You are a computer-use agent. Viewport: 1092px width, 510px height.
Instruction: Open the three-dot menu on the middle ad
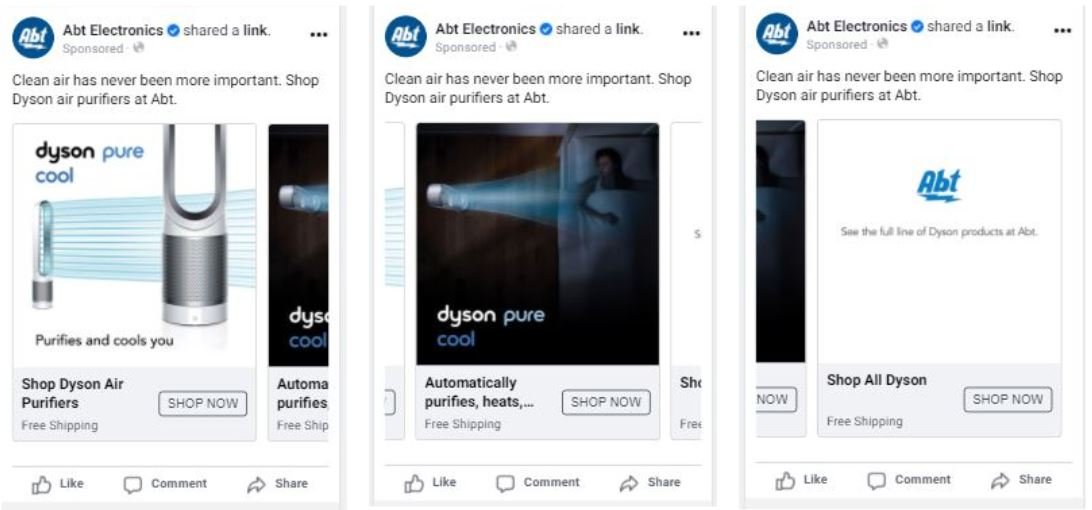tap(691, 33)
